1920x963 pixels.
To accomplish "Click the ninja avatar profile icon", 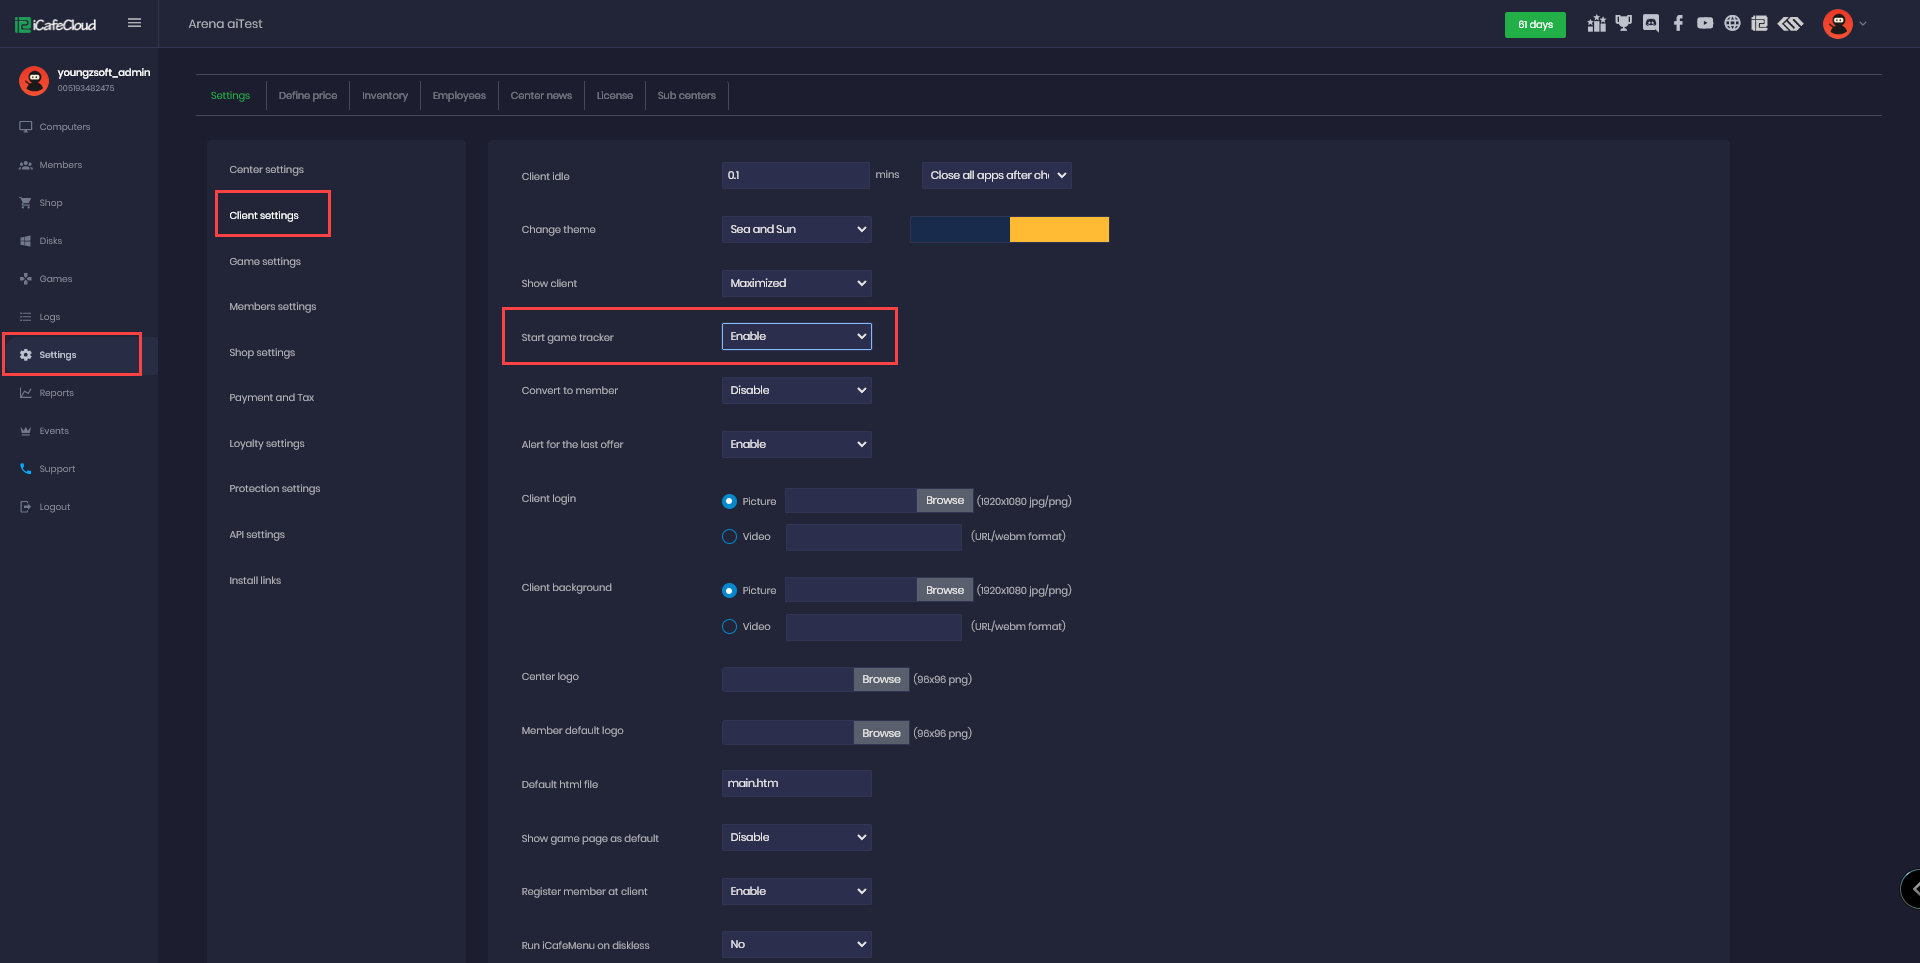I will pos(1837,24).
